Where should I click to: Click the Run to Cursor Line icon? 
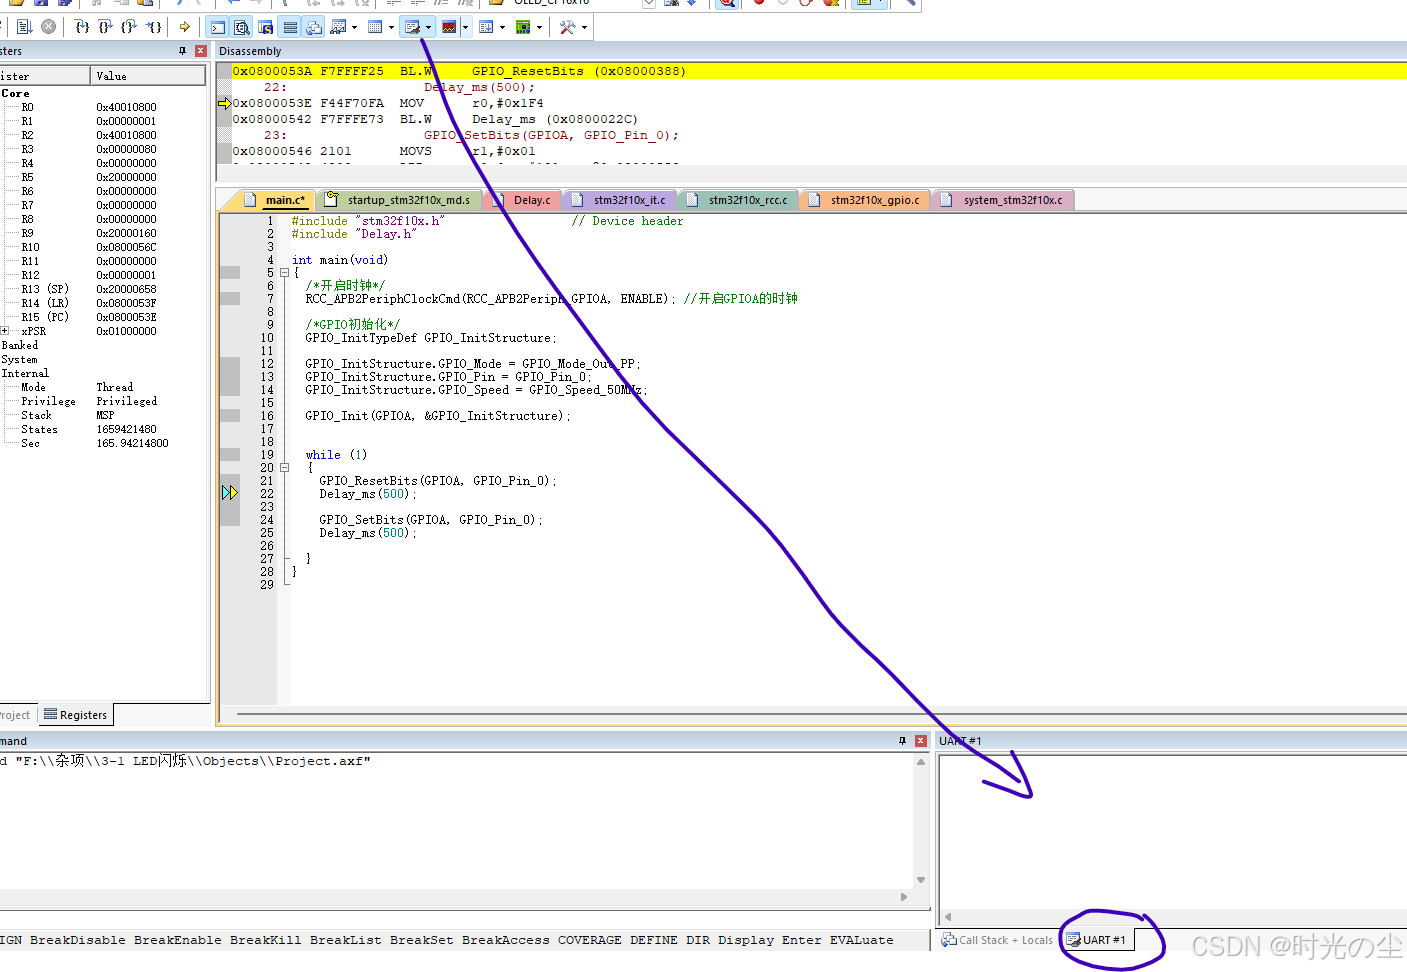point(153,27)
